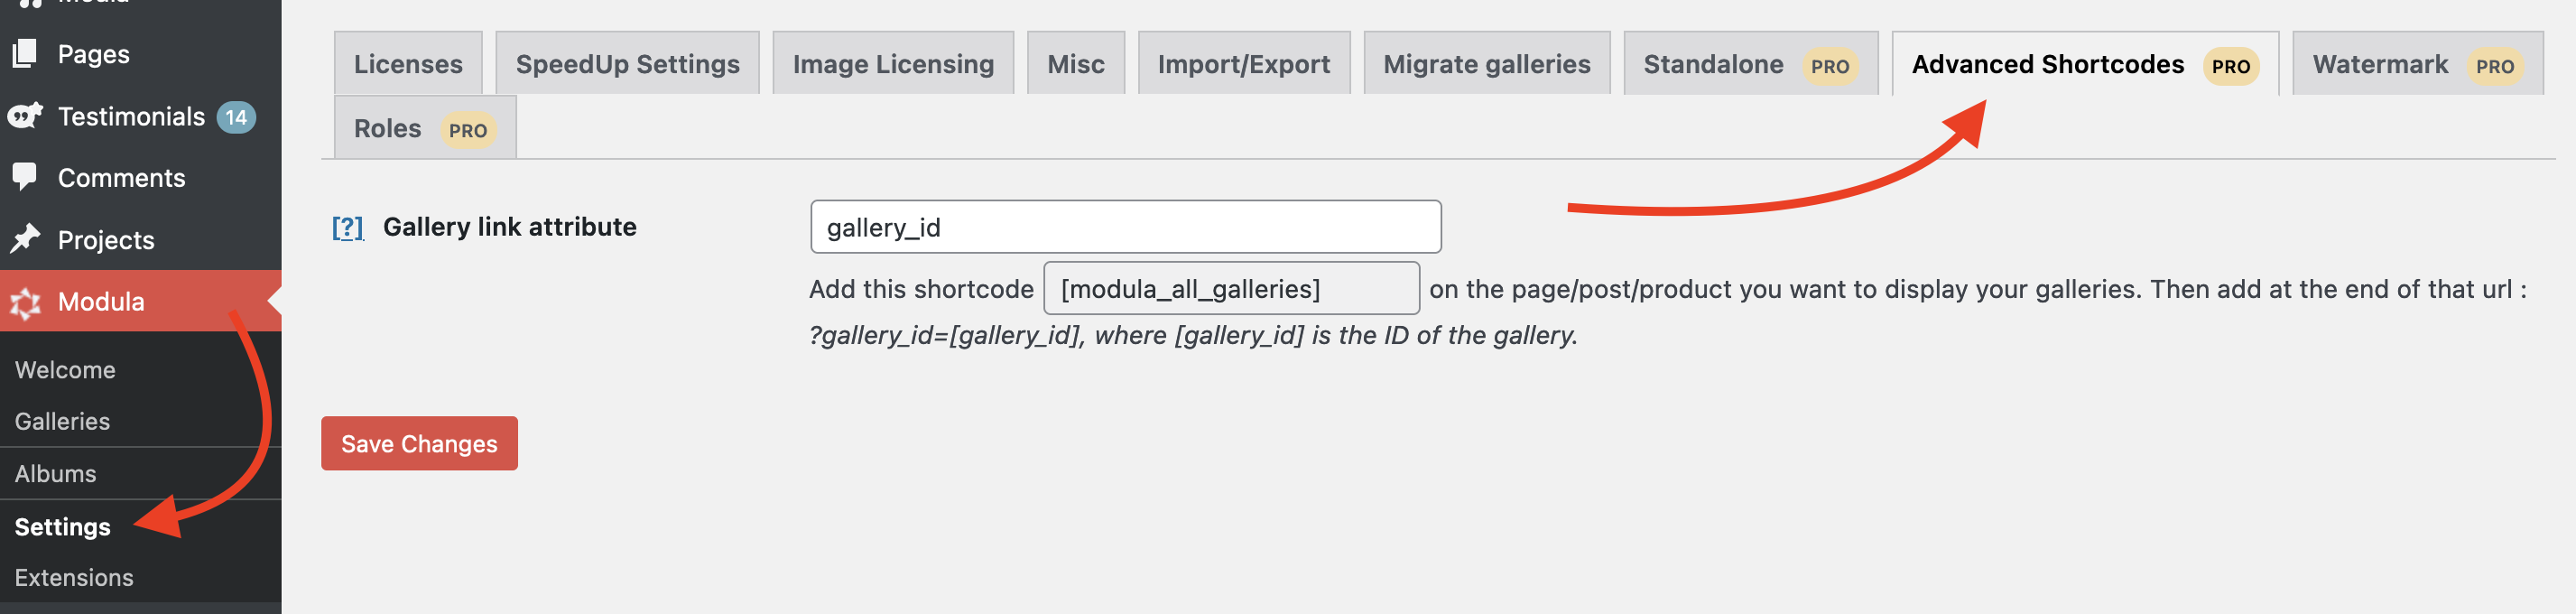Click the PRO badge on Roles tab
The height and width of the screenshot is (614, 2576).
point(467,130)
